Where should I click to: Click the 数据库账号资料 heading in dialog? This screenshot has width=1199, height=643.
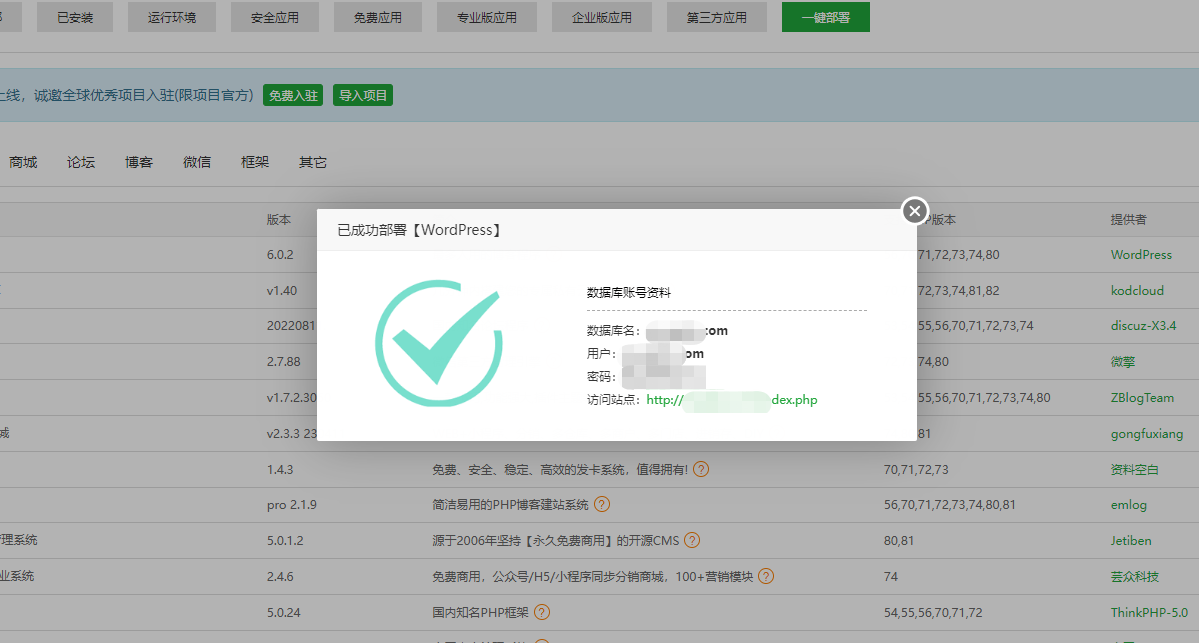pyautogui.click(x=629, y=292)
